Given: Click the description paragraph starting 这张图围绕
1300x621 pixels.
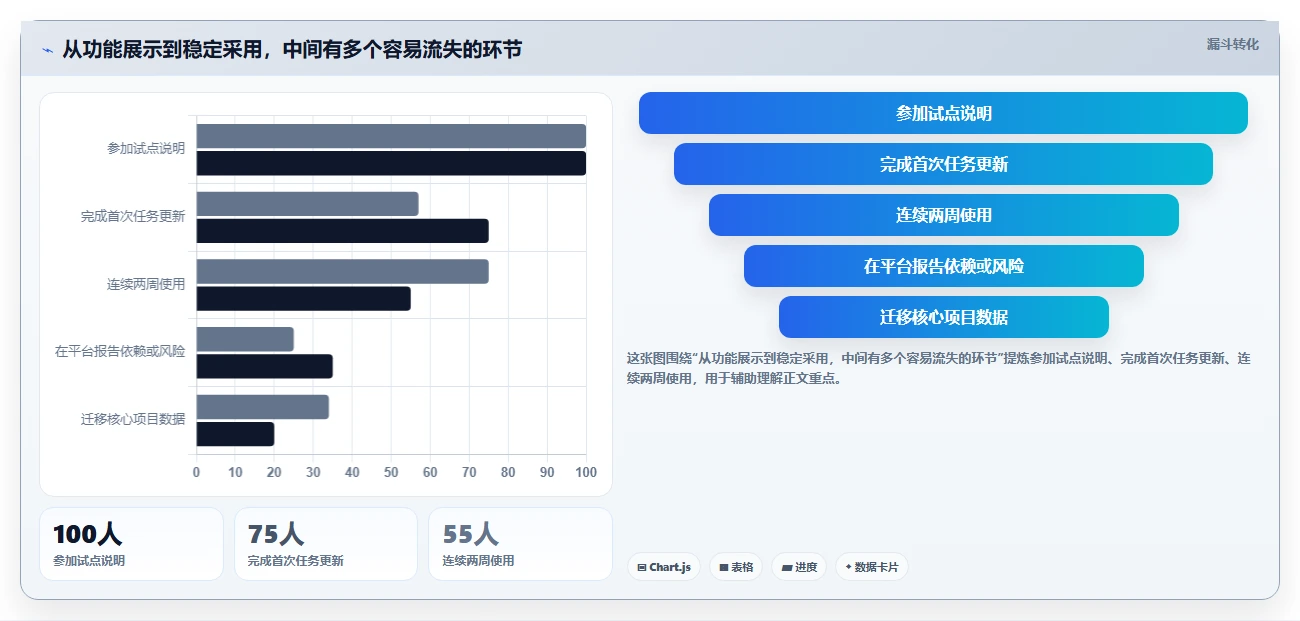Looking at the screenshot, I should click(x=939, y=368).
